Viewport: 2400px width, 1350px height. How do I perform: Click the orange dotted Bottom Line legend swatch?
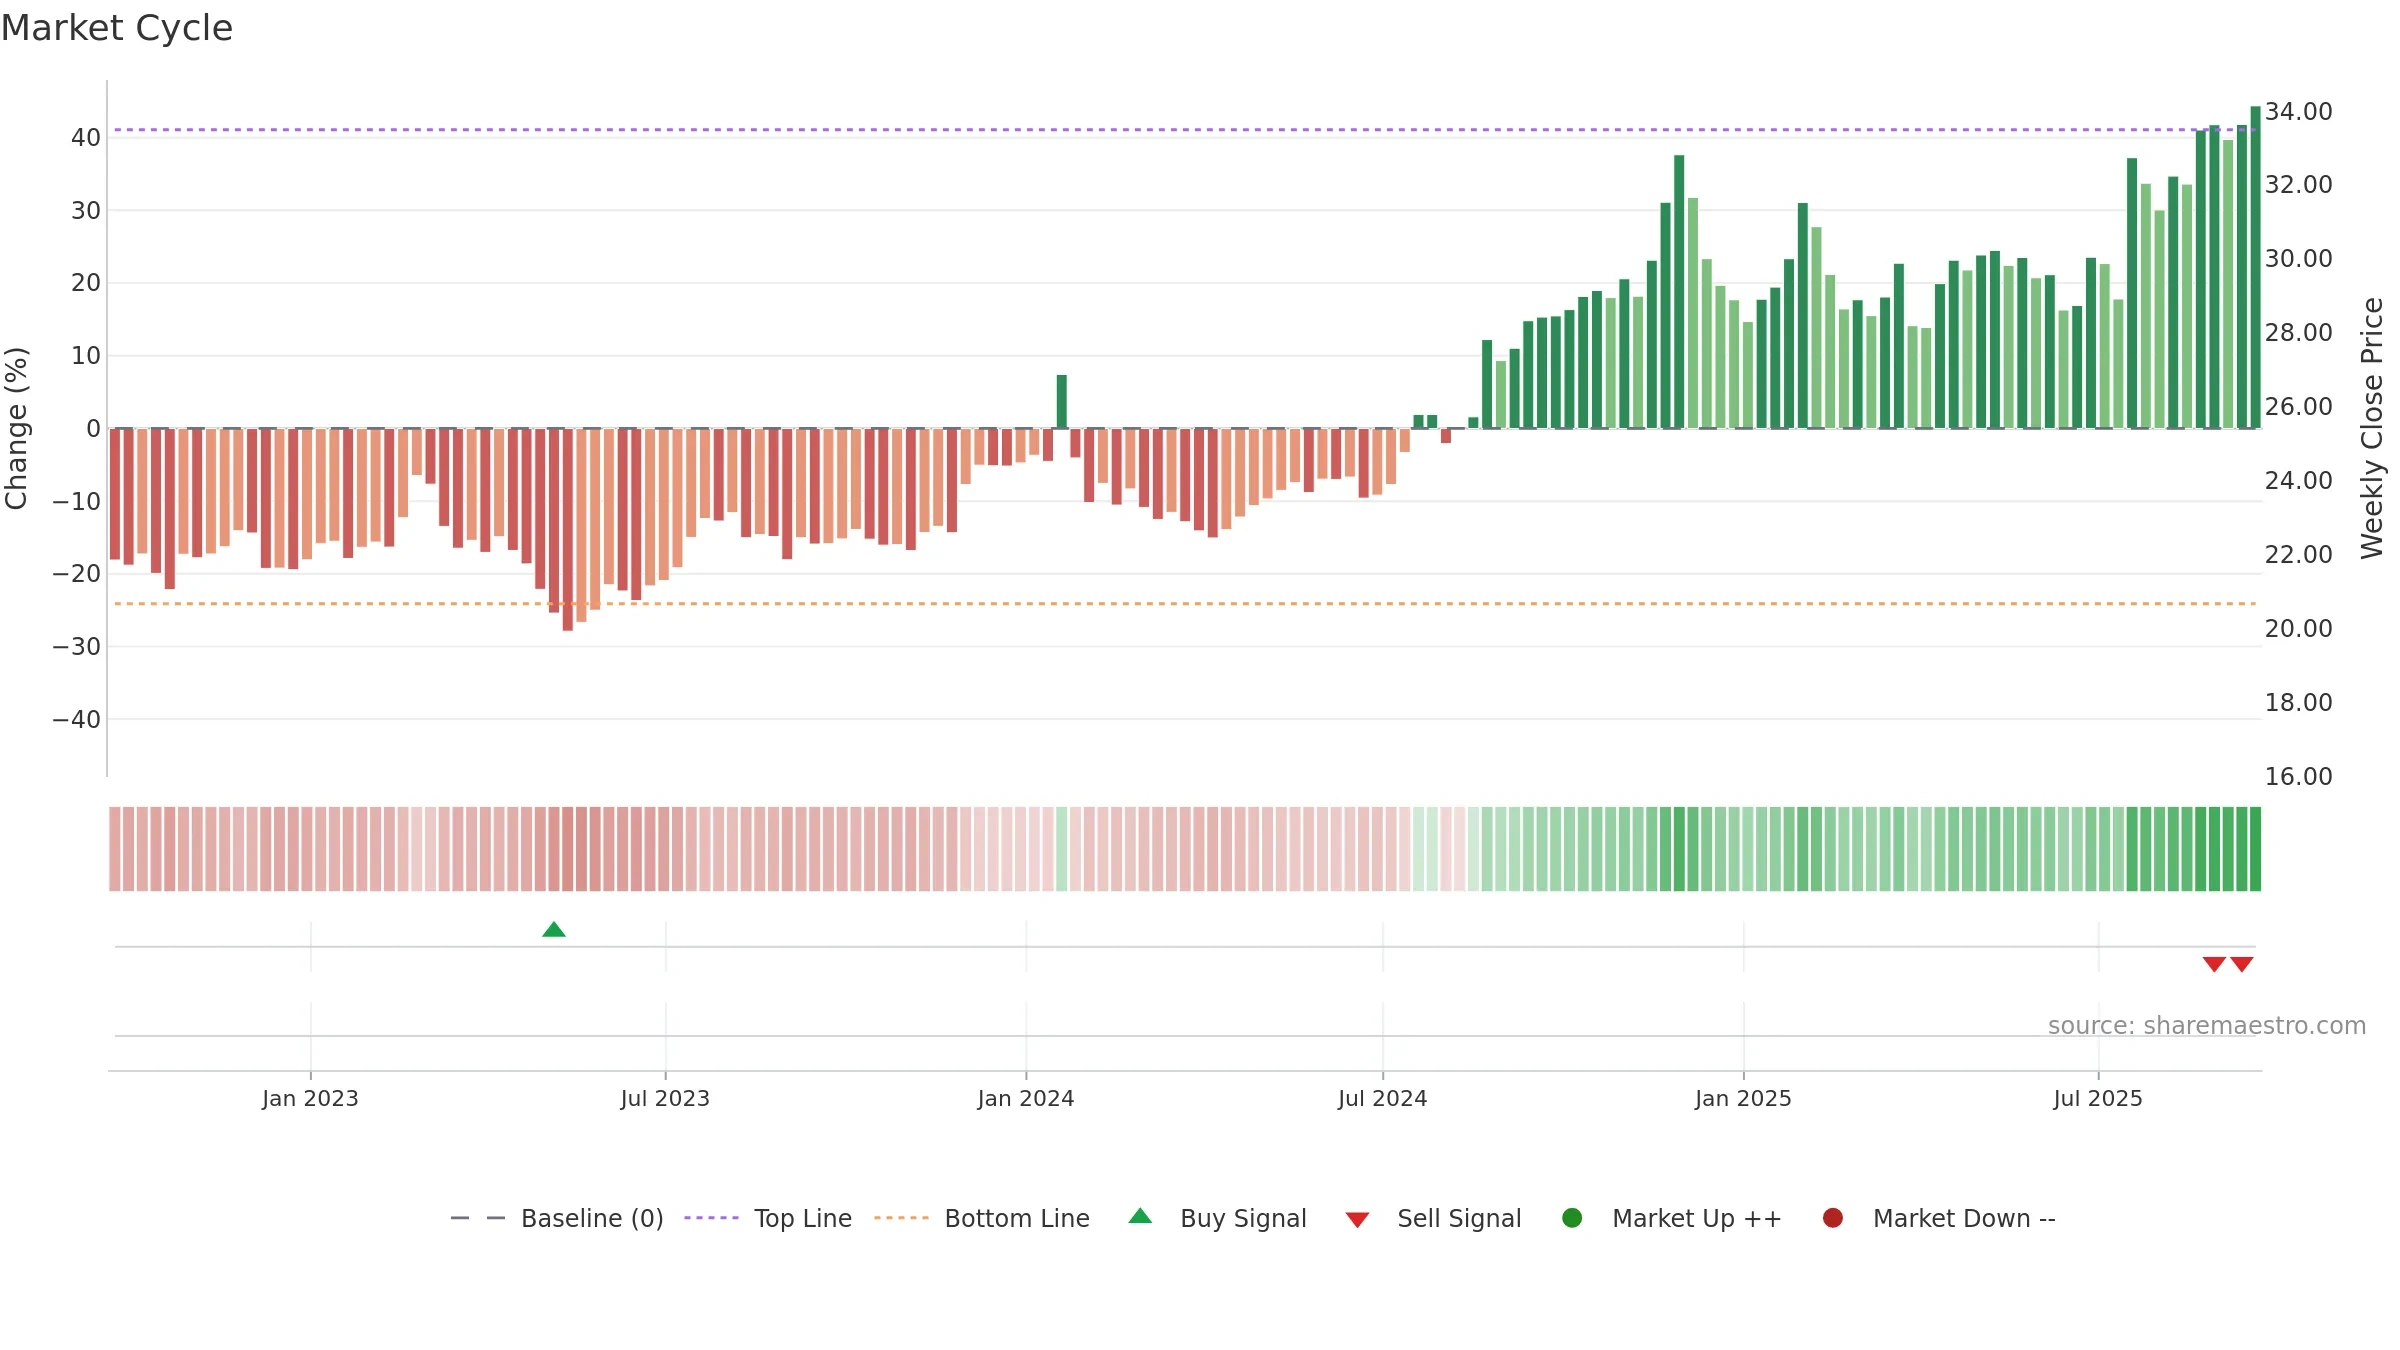point(901,1218)
